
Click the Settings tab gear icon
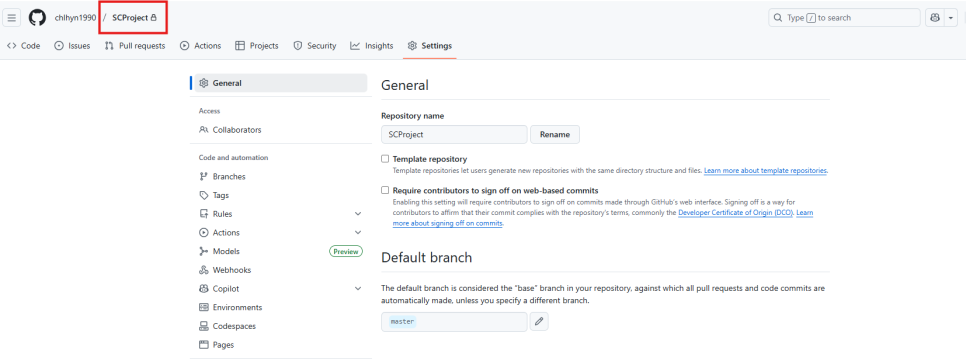point(412,46)
